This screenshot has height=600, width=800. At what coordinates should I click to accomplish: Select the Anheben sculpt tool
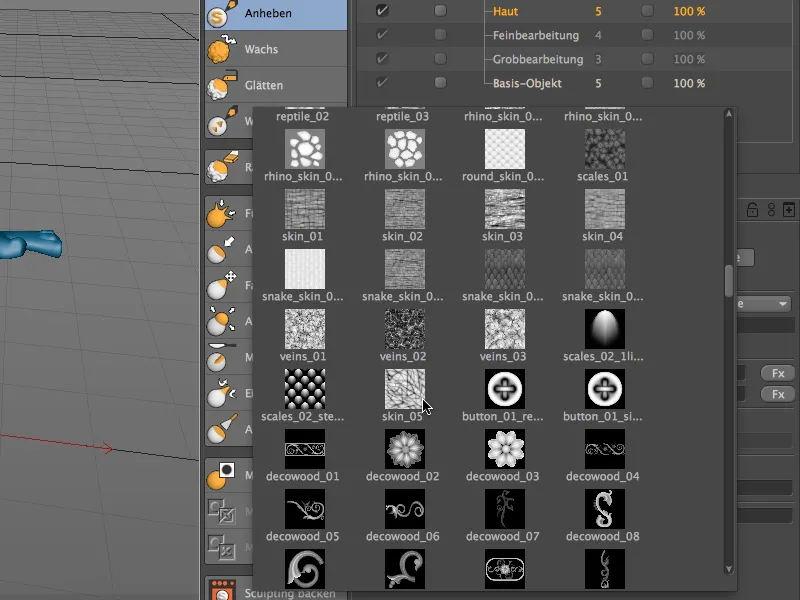click(276, 14)
